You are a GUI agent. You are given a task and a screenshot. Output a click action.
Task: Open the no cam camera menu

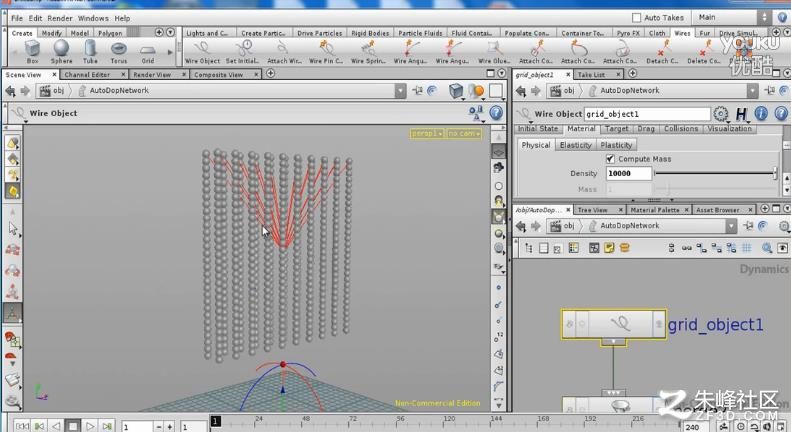[x=464, y=133]
